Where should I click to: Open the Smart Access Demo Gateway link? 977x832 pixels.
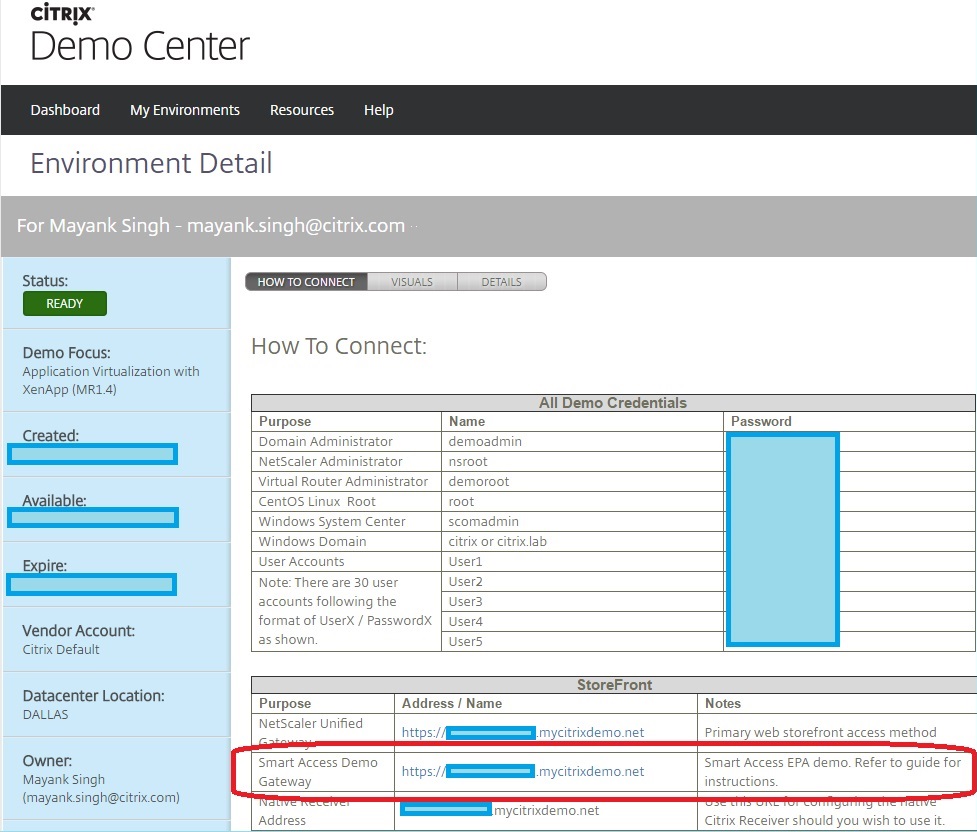coord(523,772)
